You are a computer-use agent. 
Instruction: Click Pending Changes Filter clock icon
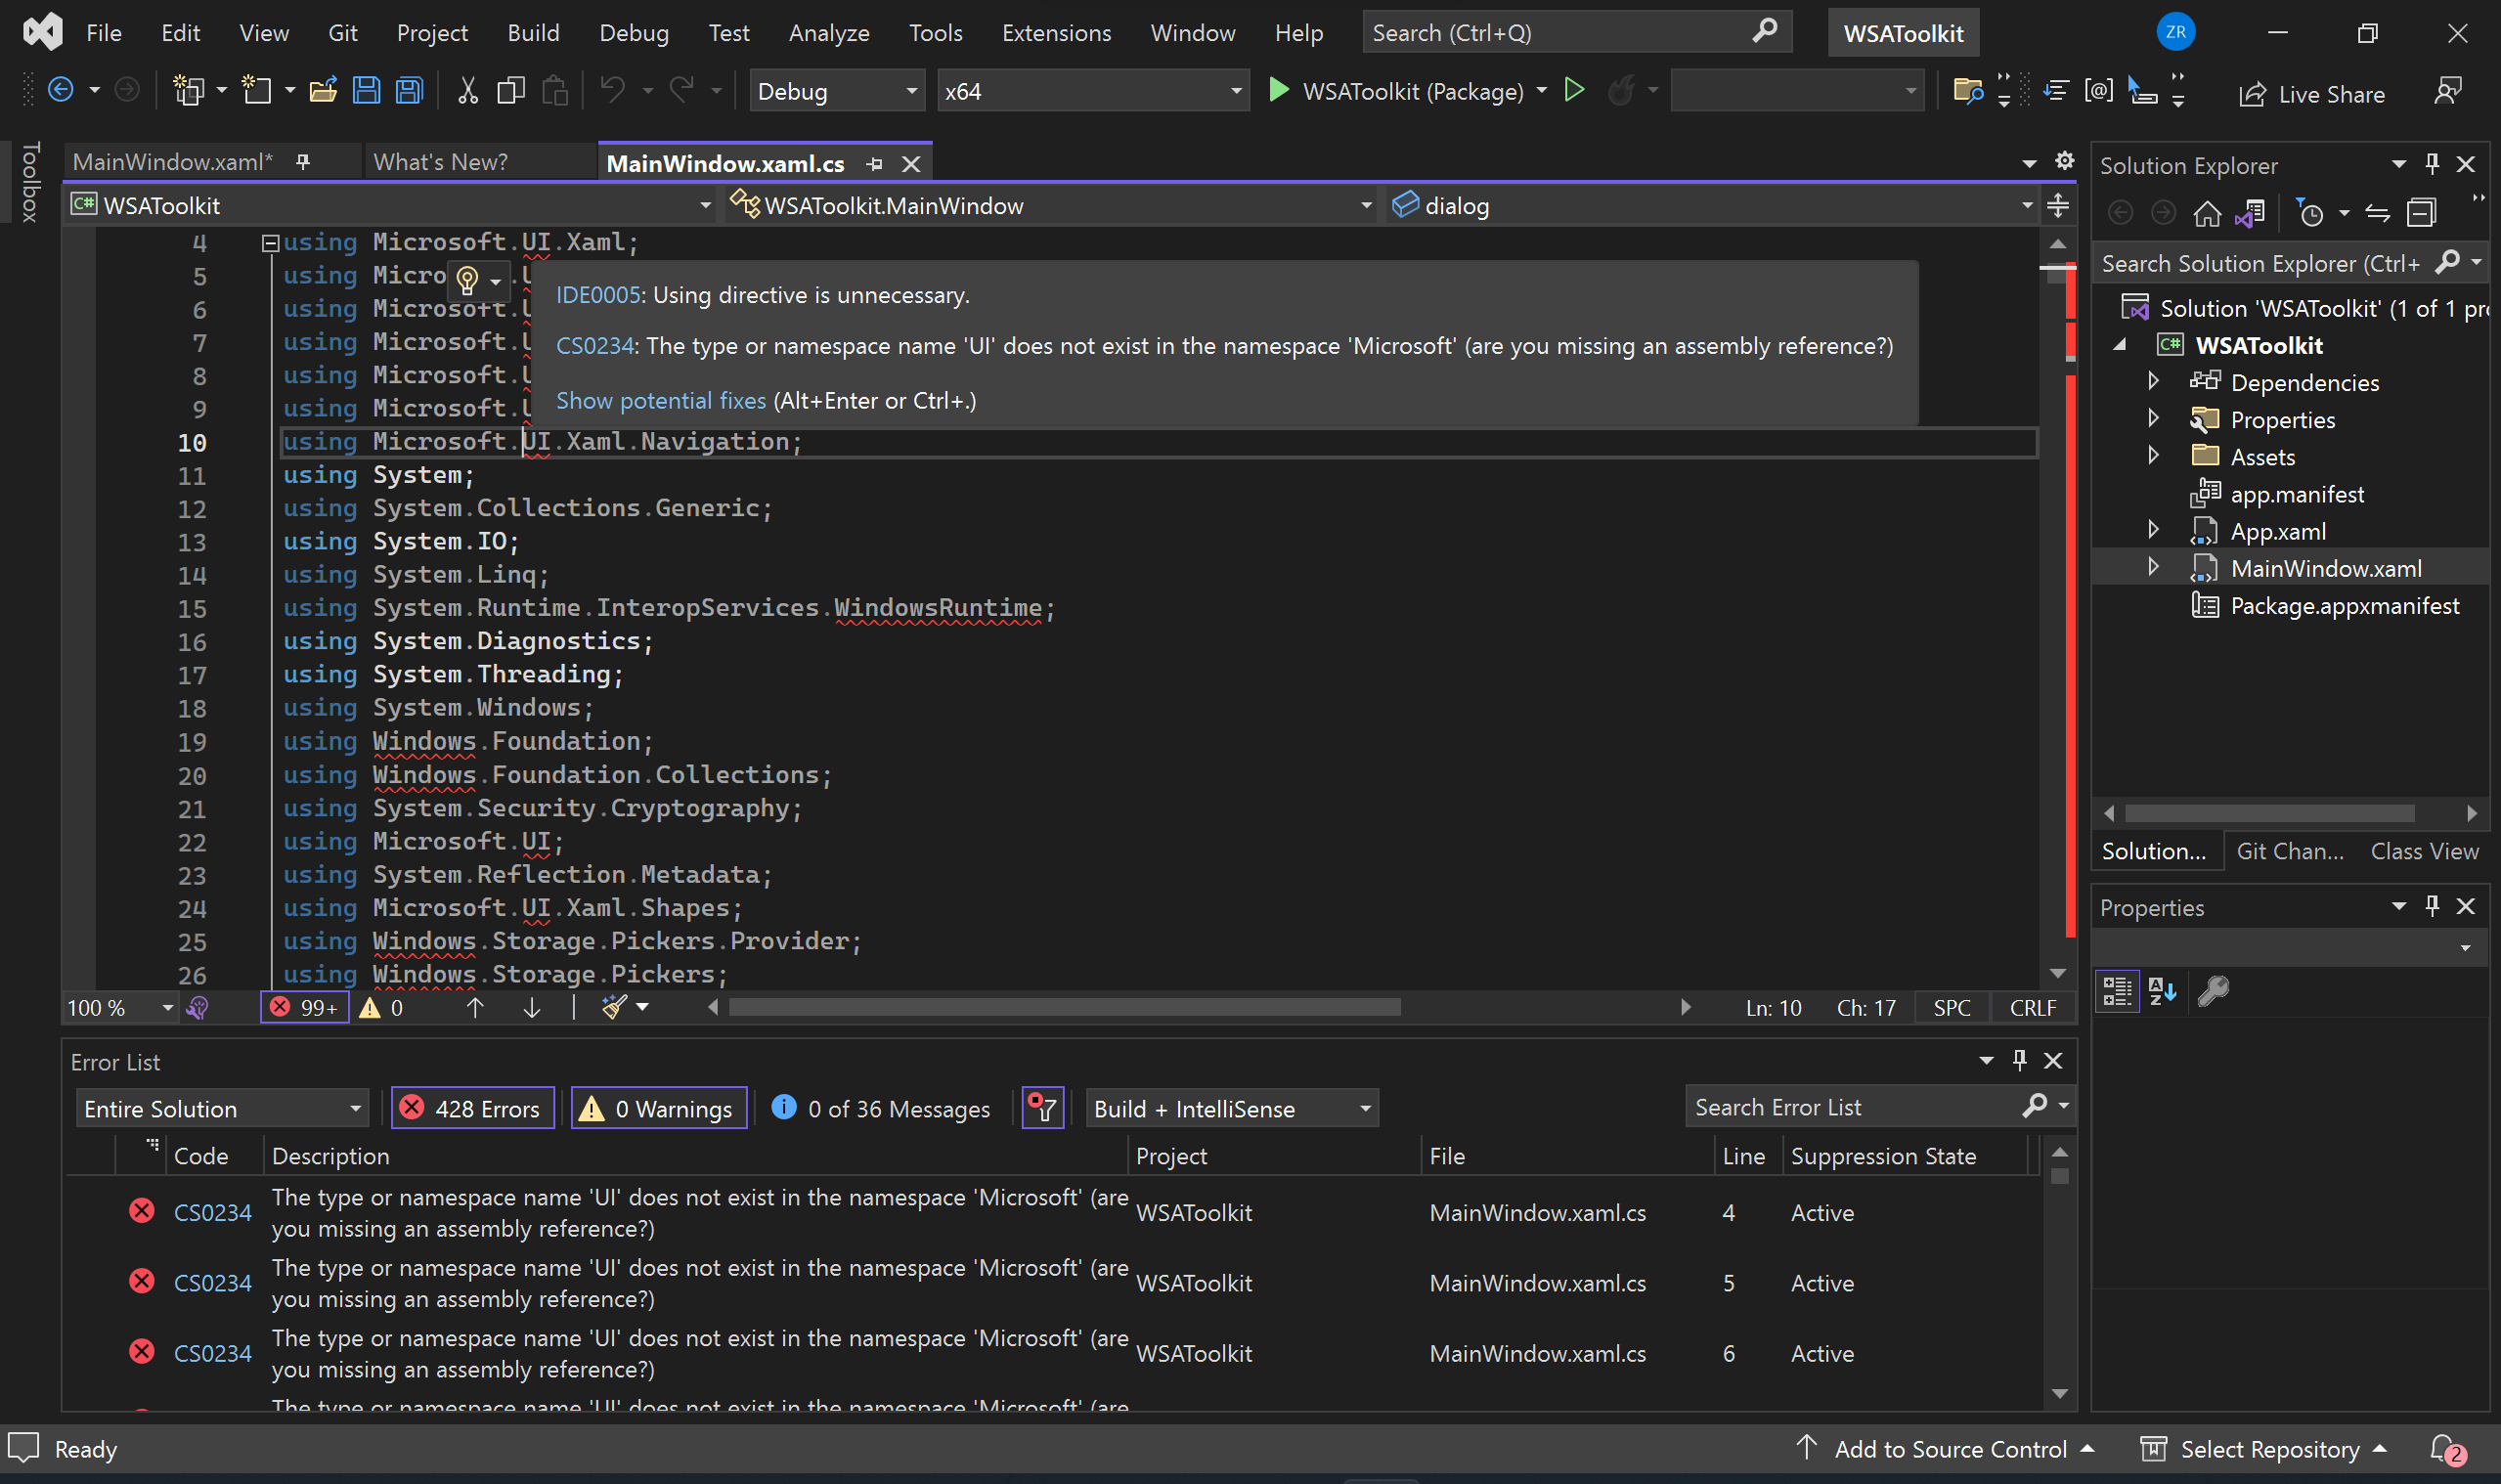tap(2311, 213)
